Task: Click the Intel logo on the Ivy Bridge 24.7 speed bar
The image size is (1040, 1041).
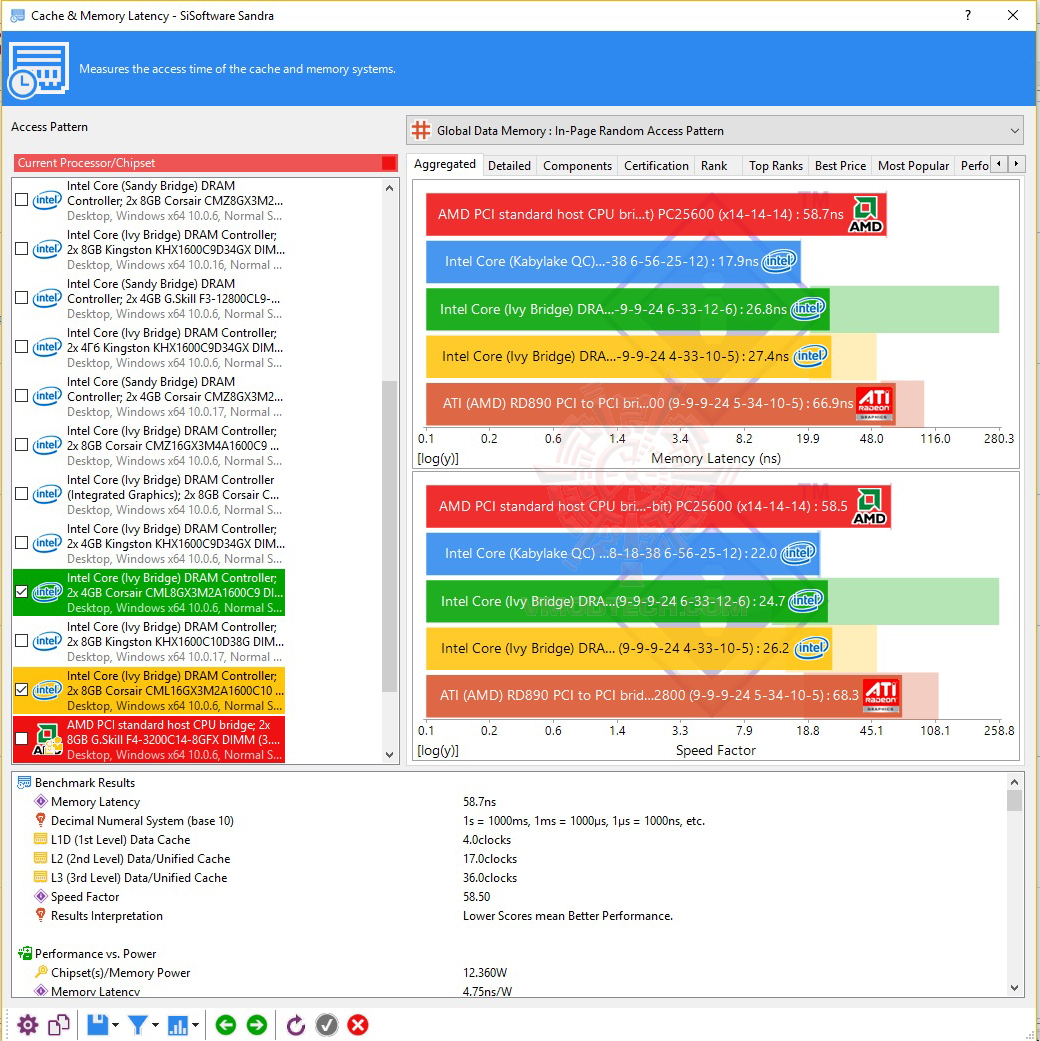Action: 806,601
